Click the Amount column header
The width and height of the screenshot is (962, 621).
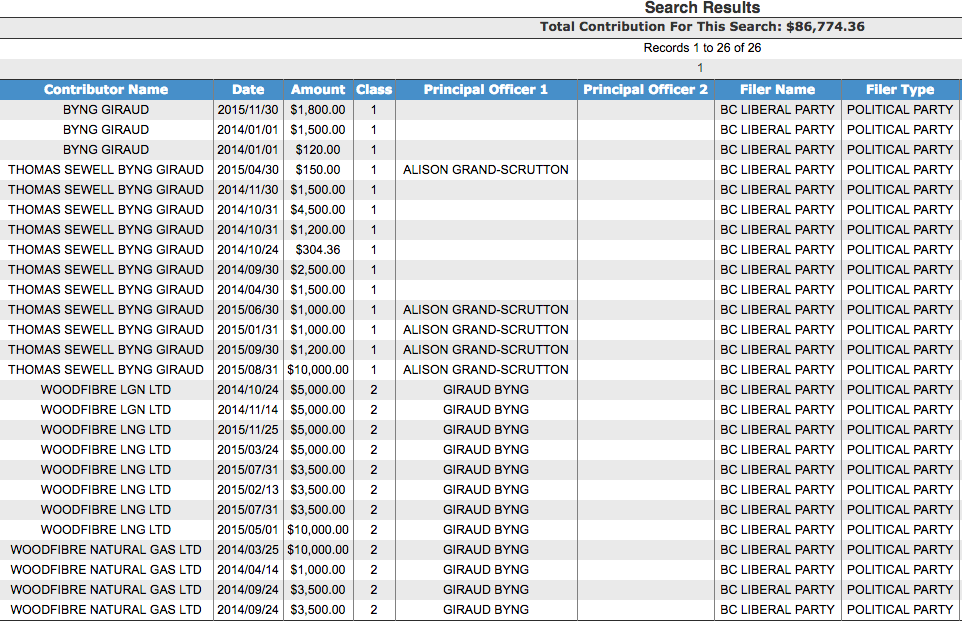(318, 90)
